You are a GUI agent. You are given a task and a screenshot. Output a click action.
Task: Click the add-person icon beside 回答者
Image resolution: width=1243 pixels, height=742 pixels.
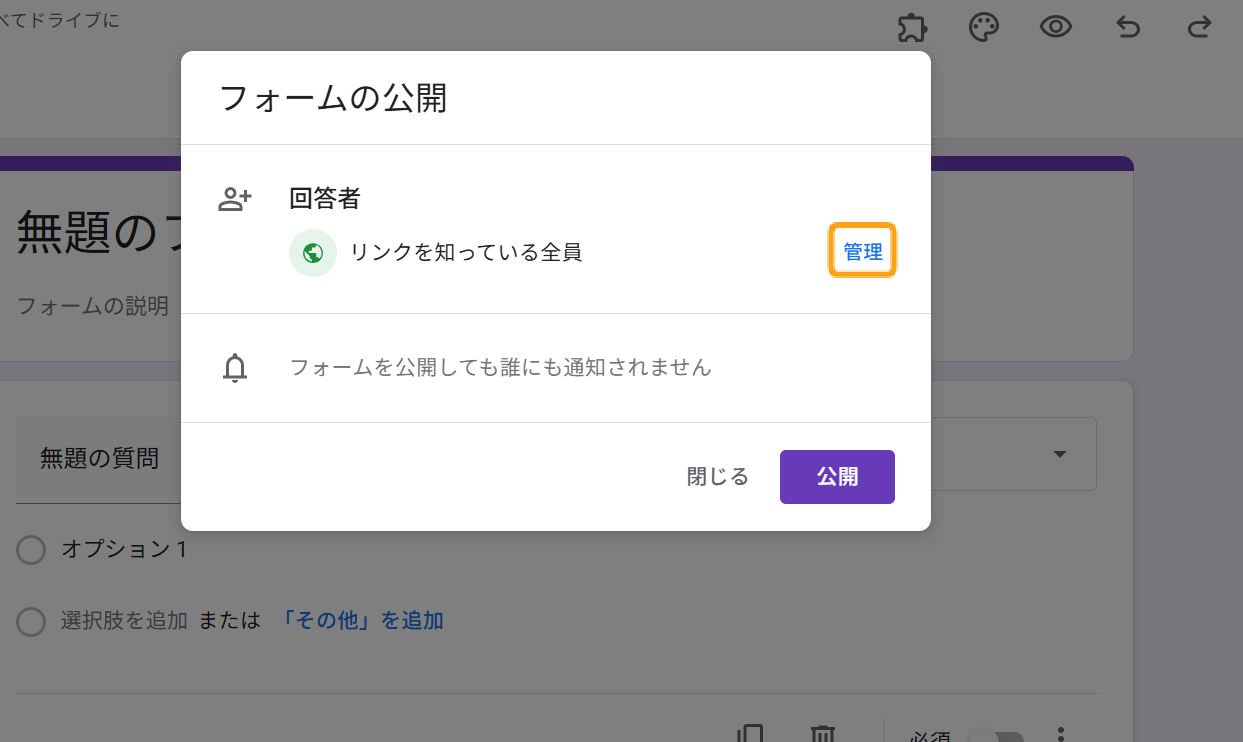[235, 199]
